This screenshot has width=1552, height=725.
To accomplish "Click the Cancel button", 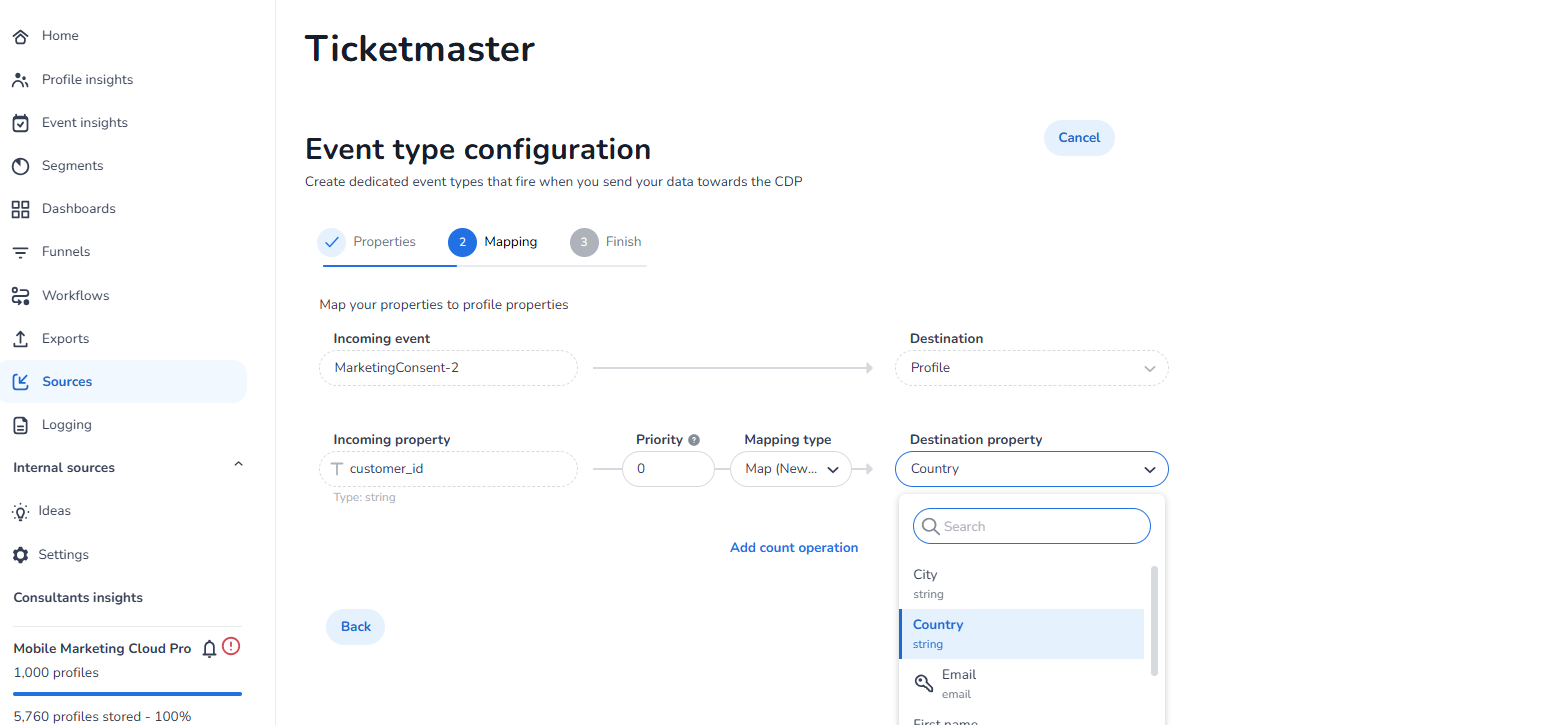I will pos(1079,138).
